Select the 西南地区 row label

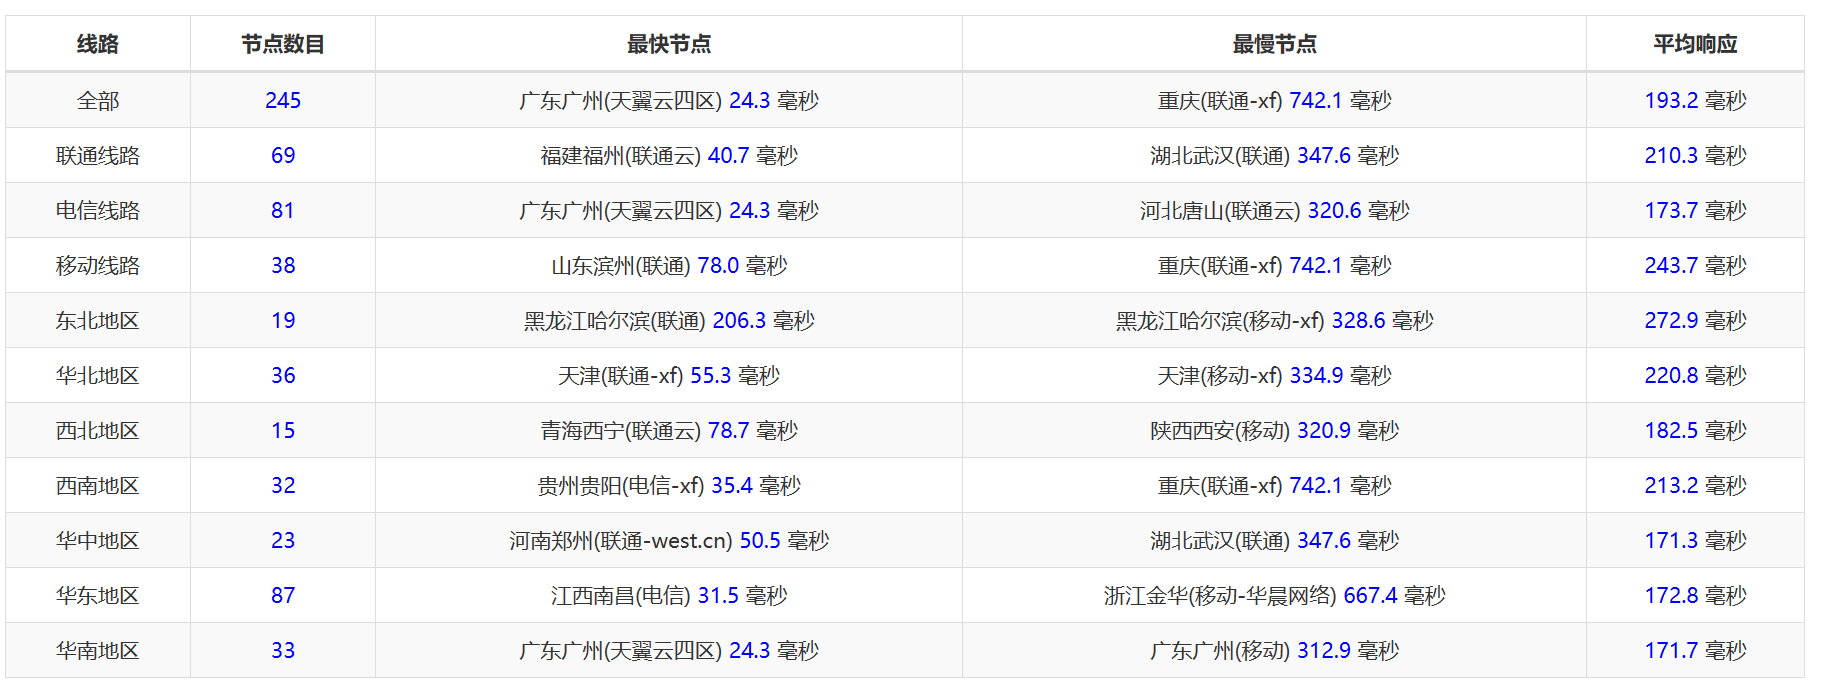click(x=98, y=485)
